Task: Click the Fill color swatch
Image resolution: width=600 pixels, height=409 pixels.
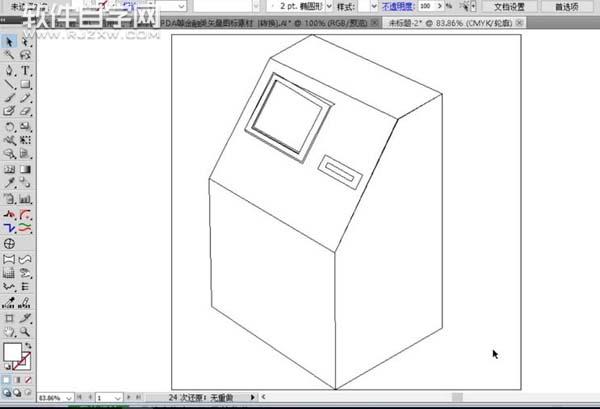Action: point(12,352)
